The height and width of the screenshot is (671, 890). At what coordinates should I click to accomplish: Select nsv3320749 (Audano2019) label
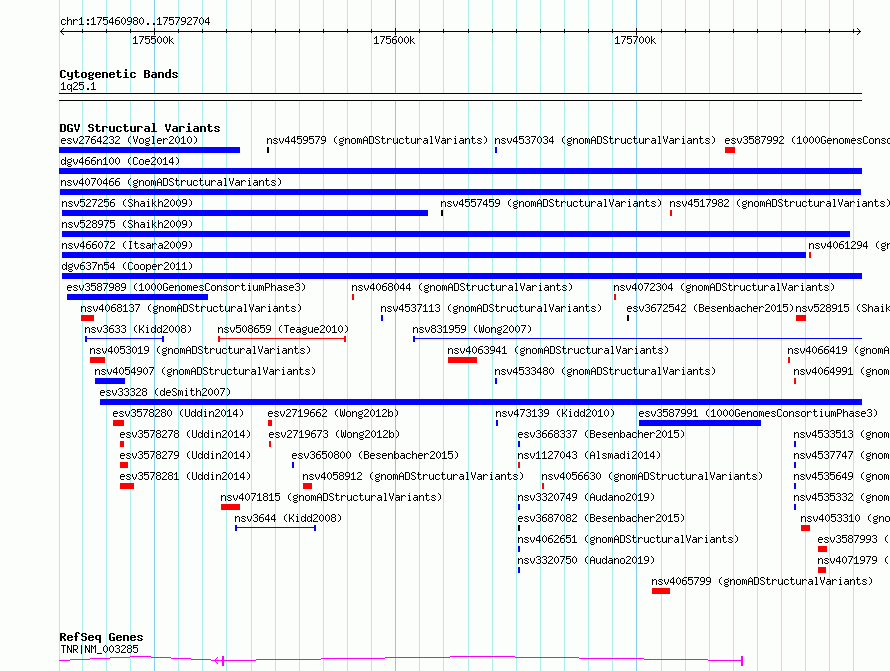586,497
